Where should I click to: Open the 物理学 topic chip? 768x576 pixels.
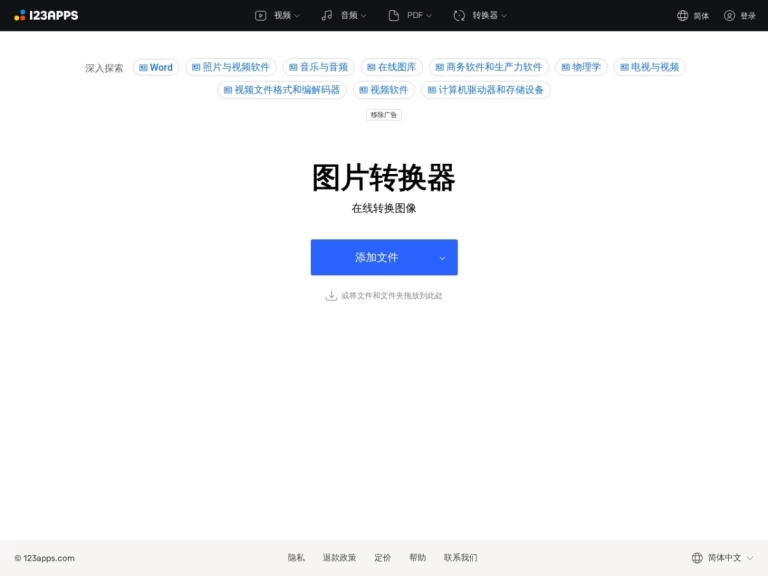(581, 67)
